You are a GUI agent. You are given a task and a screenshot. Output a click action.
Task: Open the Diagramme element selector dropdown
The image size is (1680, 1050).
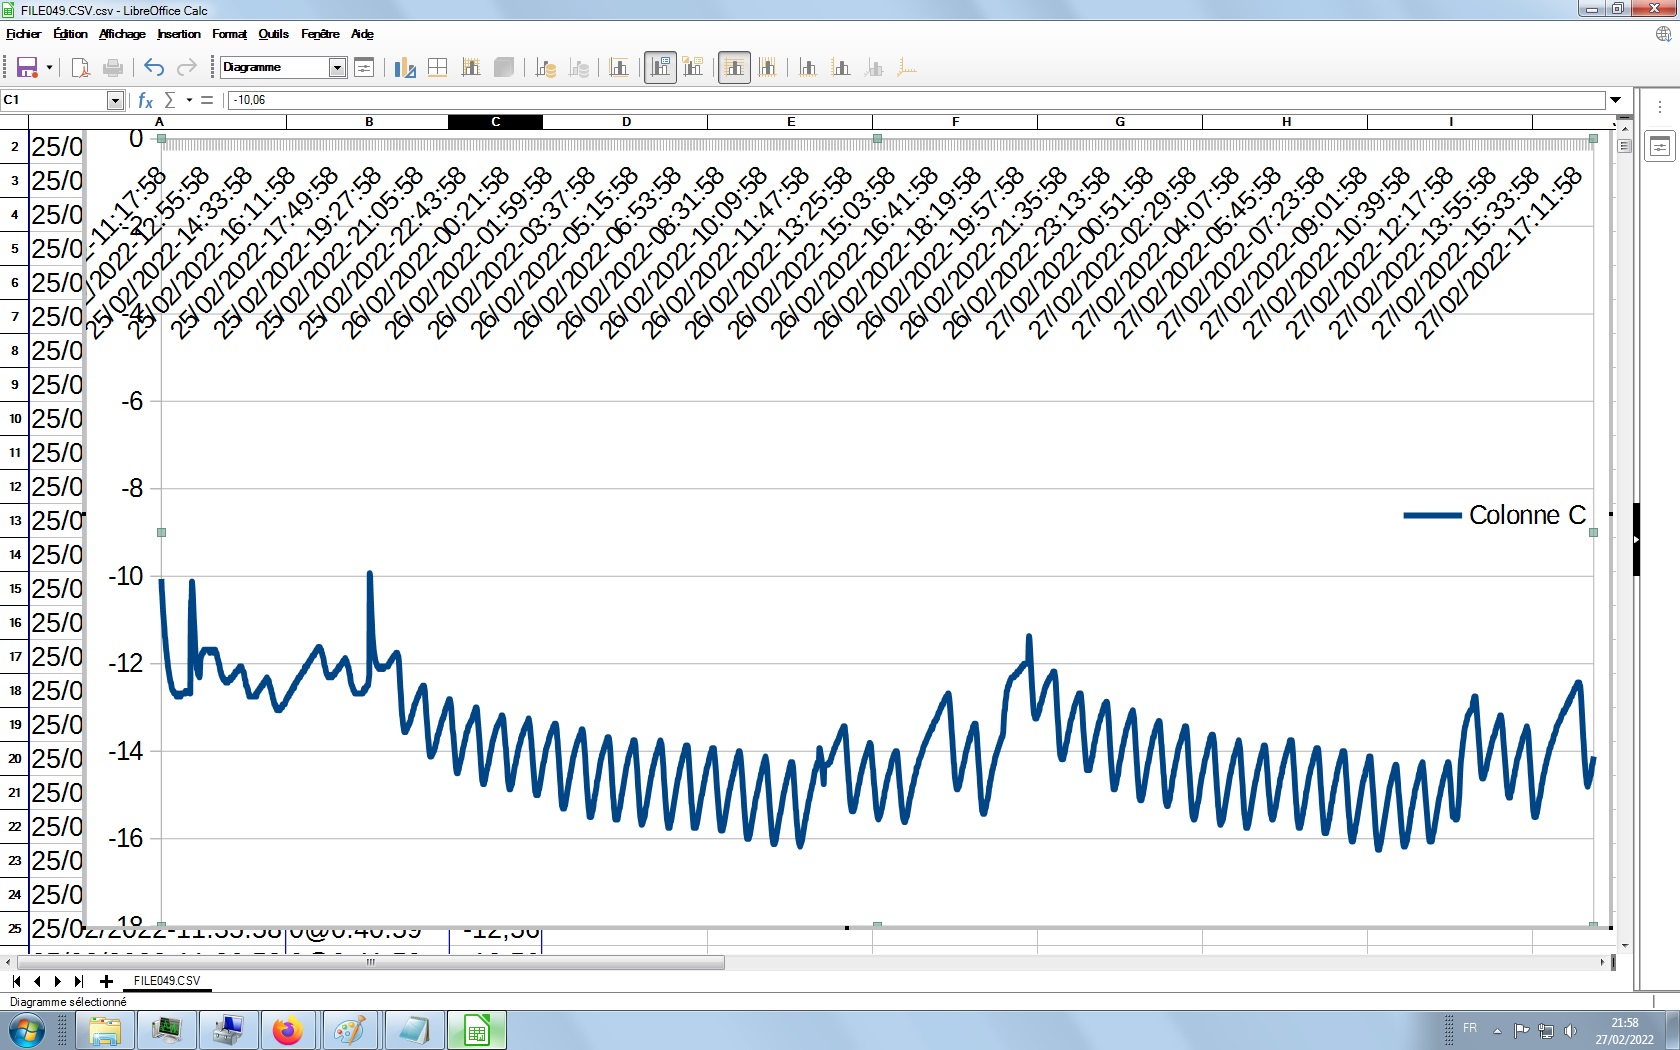tap(338, 67)
